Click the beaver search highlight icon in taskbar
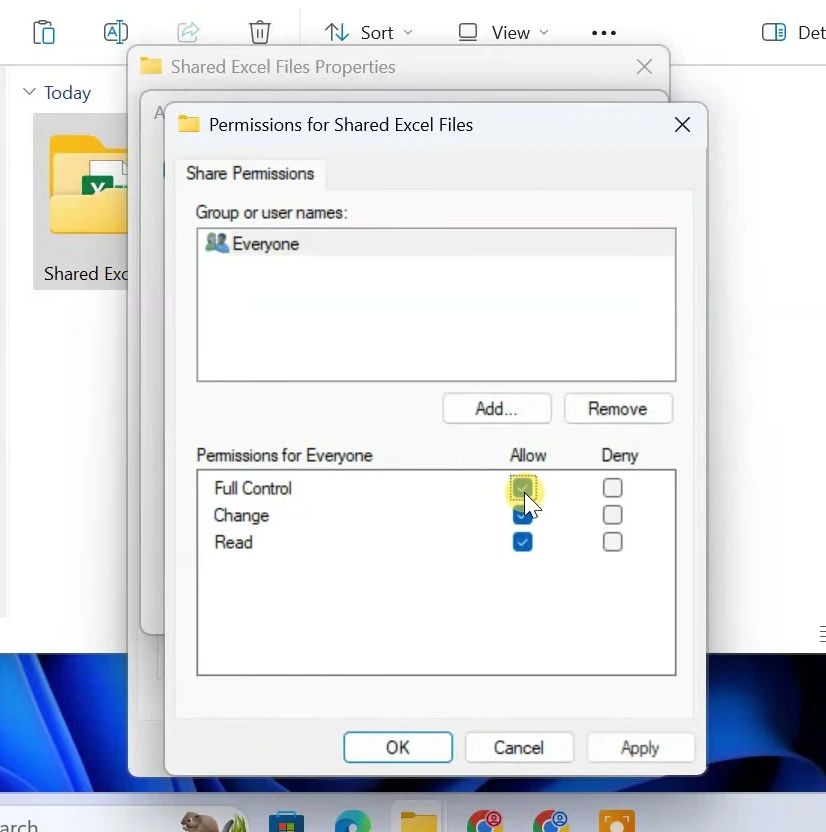The height and width of the screenshot is (832, 826). [x=214, y=821]
